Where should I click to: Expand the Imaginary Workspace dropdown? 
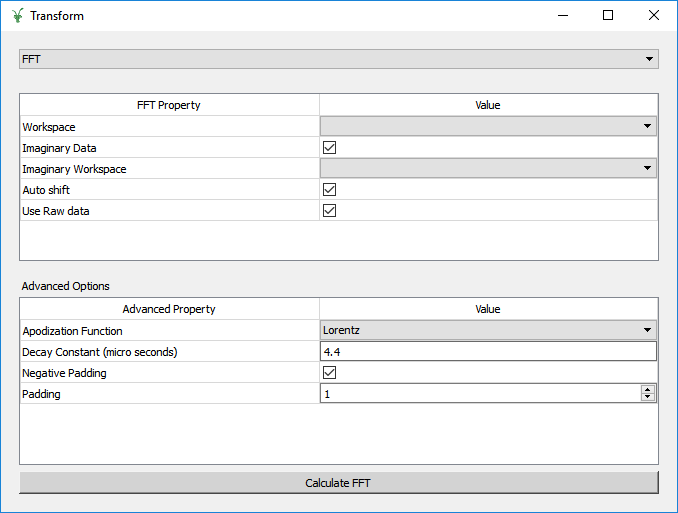pyautogui.click(x=488, y=169)
